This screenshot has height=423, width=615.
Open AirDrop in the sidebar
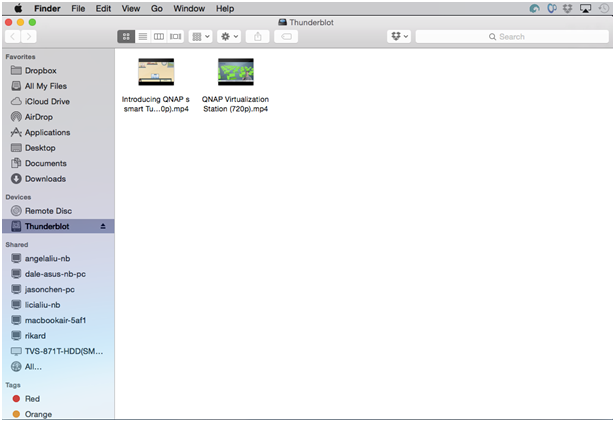point(41,117)
